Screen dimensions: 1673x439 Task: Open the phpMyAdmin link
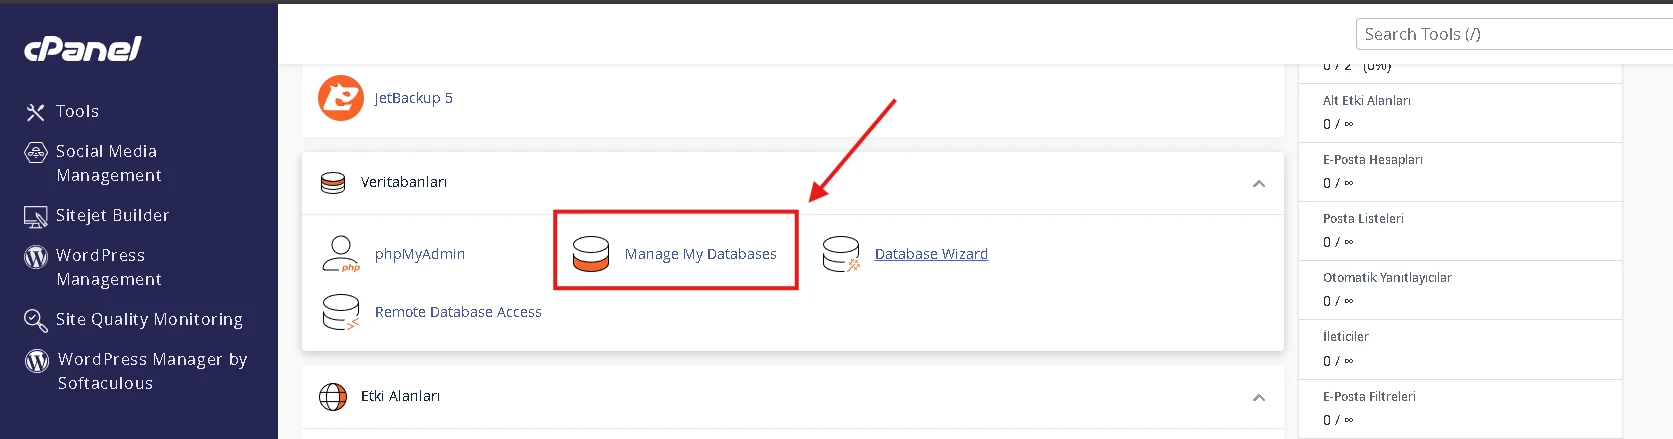(x=420, y=254)
